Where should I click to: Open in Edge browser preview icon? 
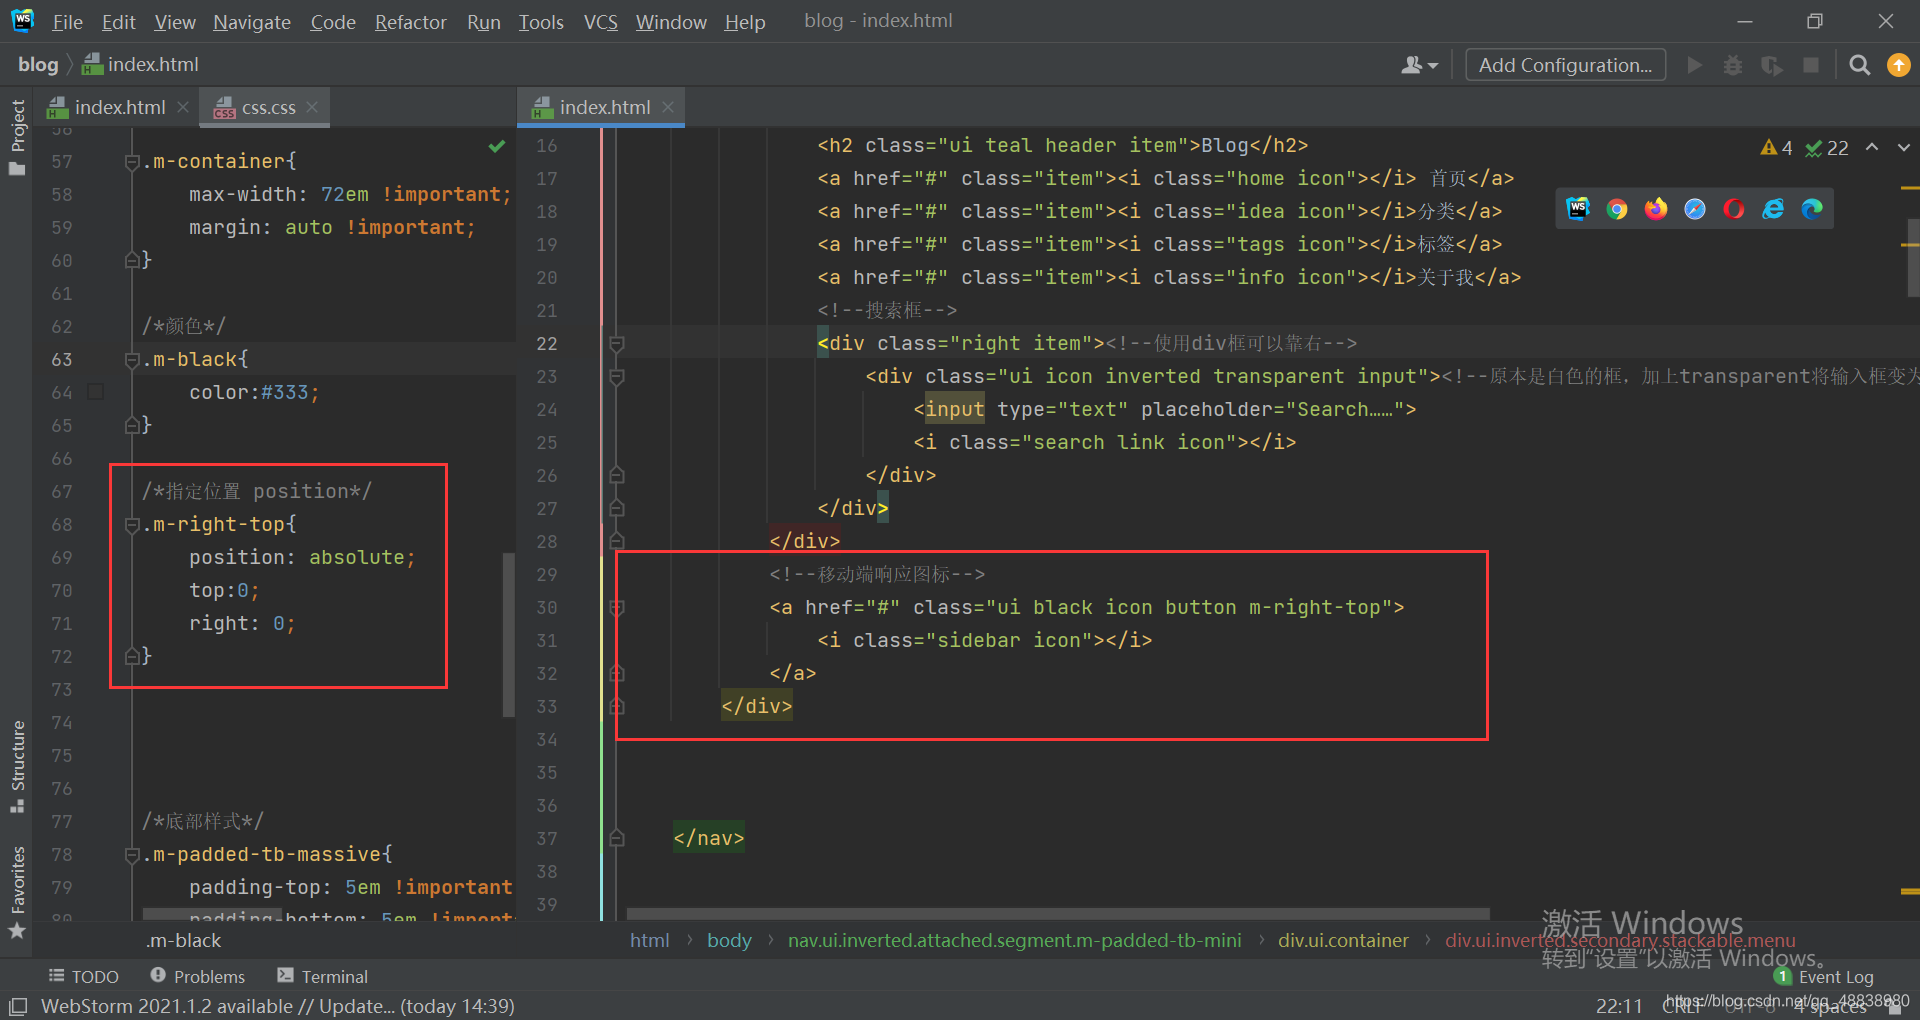click(x=1812, y=209)
